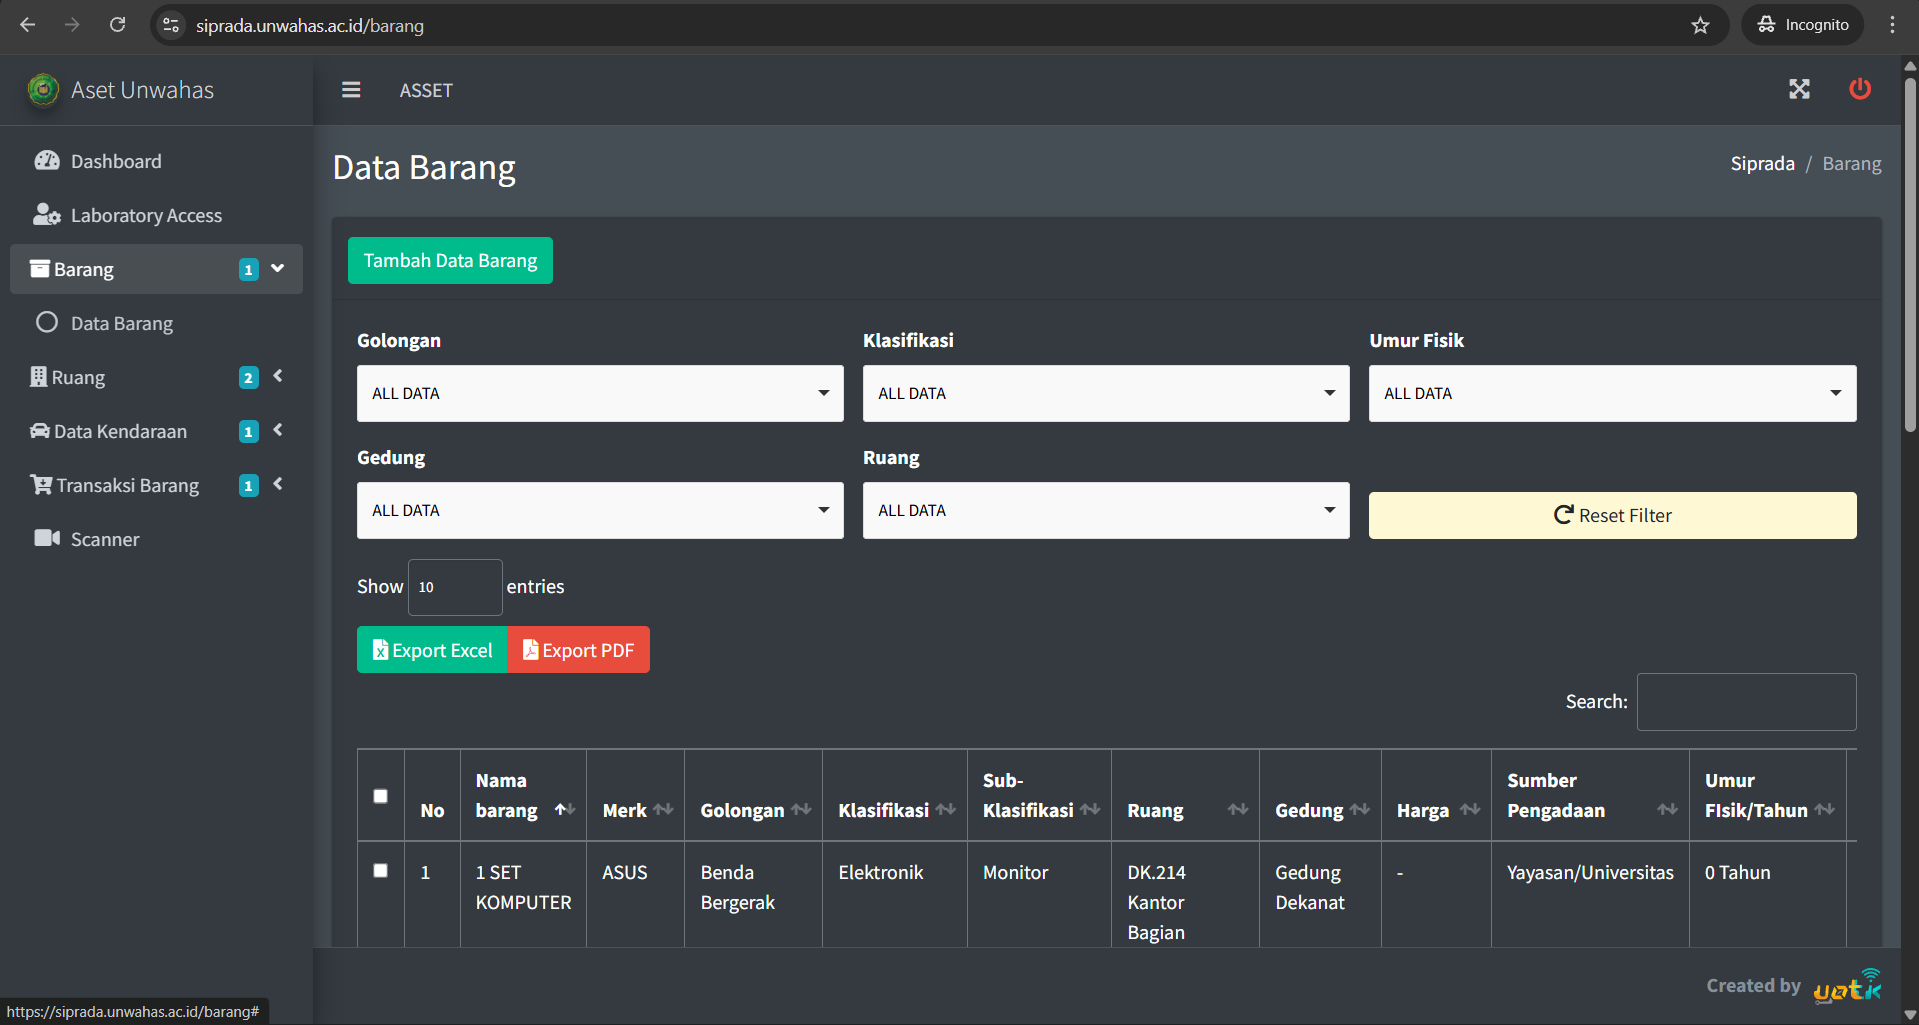Screen dimensions: 1919x1025
Task: Click the hamburger sidebar toggle icon
Action: (x=351, y=90)
